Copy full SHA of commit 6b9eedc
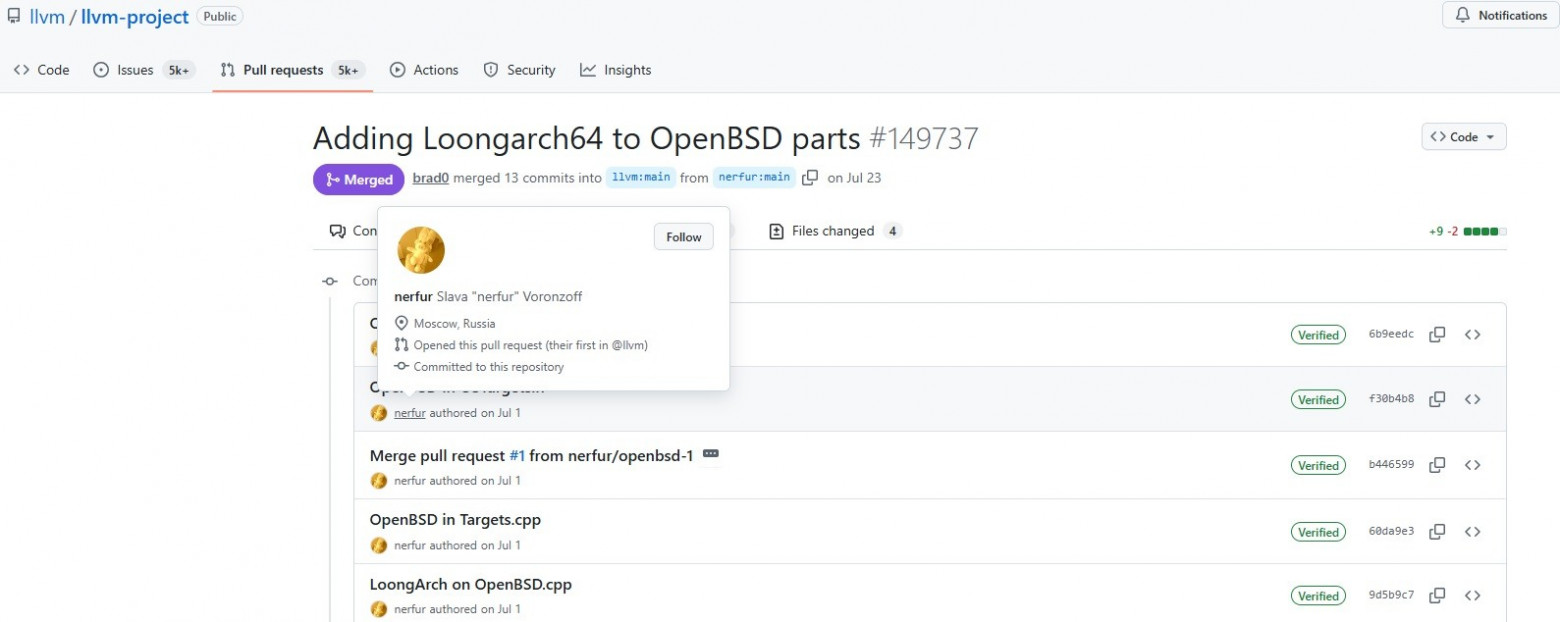 (x=1437, y=334)
